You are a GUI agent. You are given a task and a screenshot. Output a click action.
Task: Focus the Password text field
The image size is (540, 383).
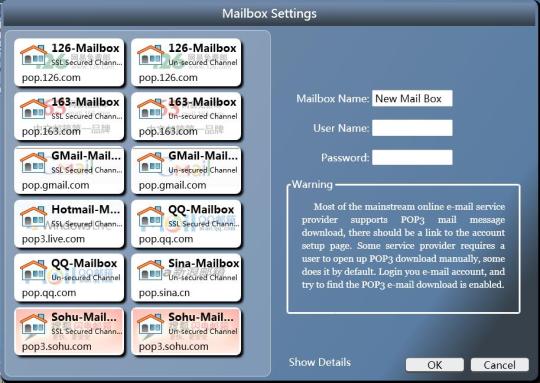(x=412, y=158)
